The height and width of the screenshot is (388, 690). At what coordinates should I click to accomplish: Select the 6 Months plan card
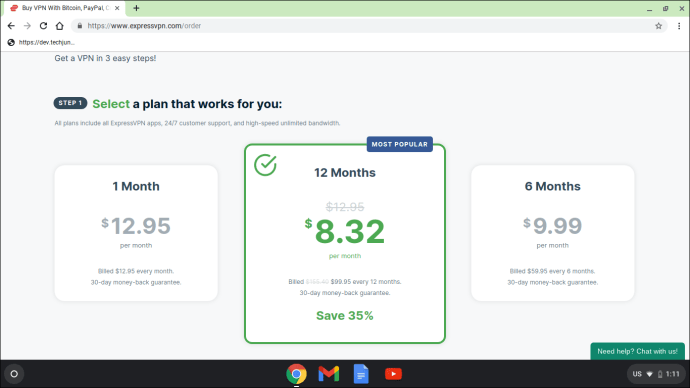553,233
